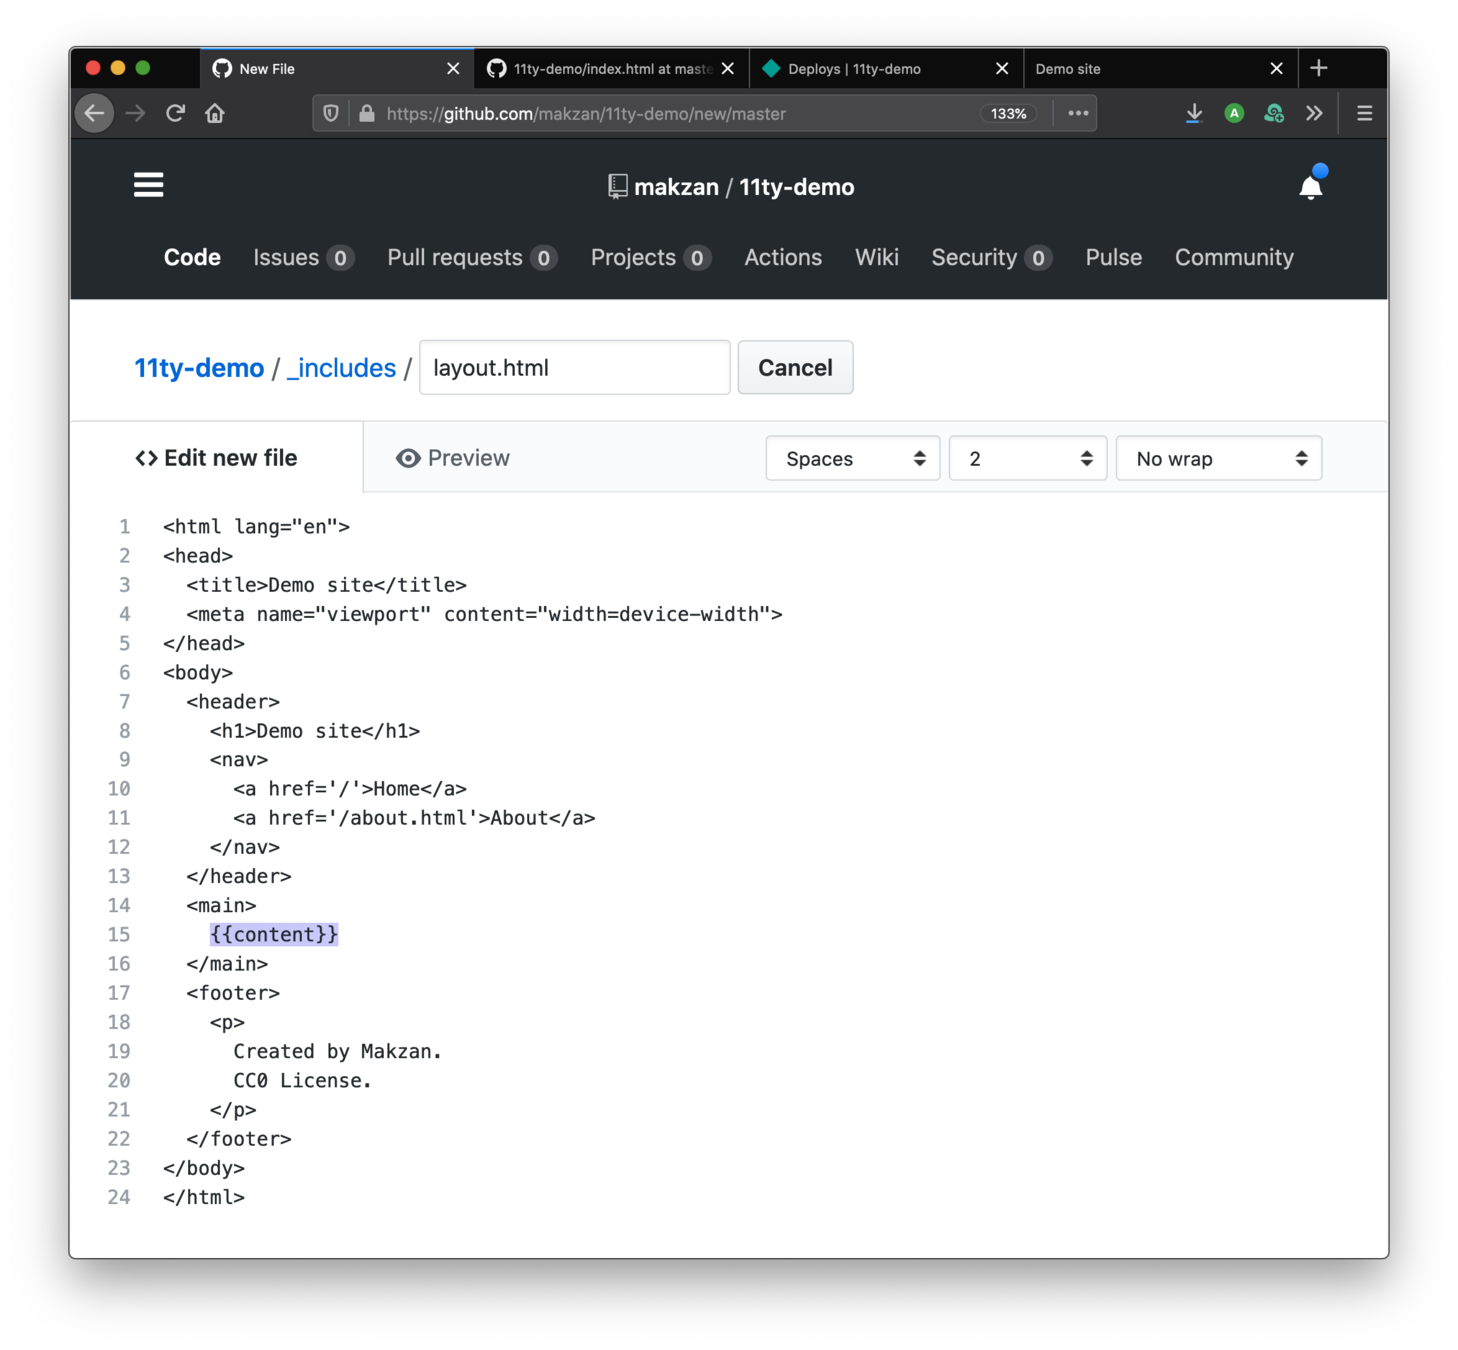Open the Pull requests tab
1458x1350 pixels.
pyautogui.click(x=472, y=257)
